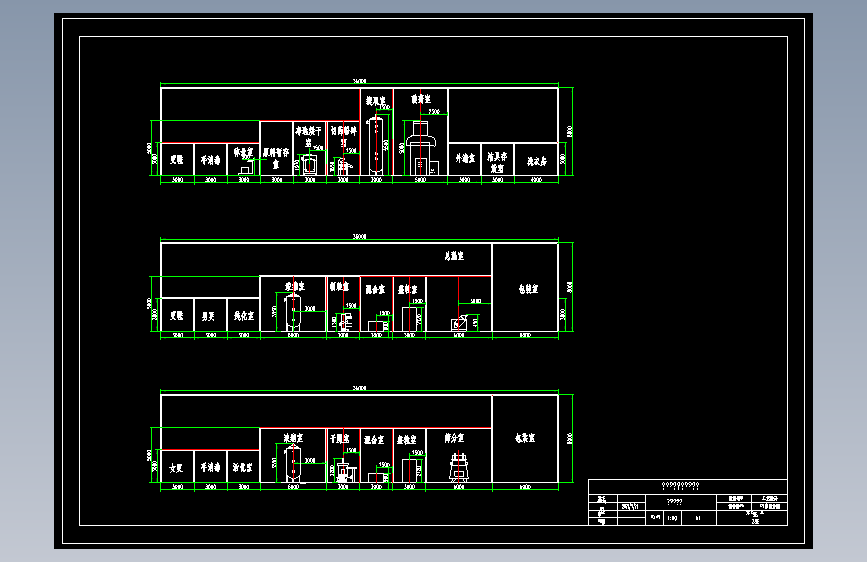The height and width of the screenshot is (562, 867).
Task: Click the 筛分室 room label
Action: [454, 438]
